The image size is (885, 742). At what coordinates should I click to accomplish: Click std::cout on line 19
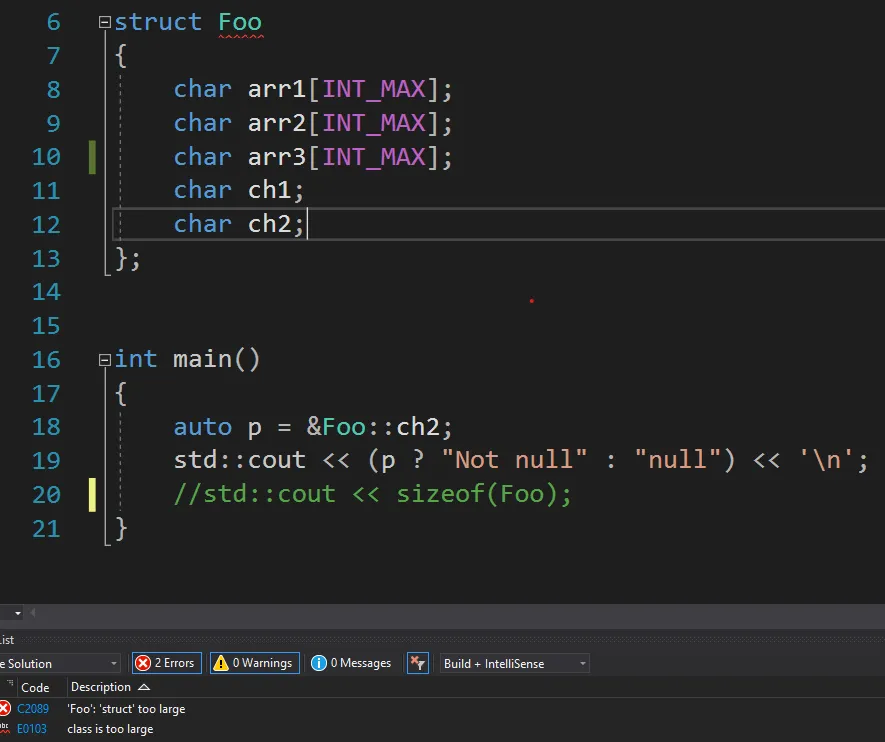click(239, 460)
